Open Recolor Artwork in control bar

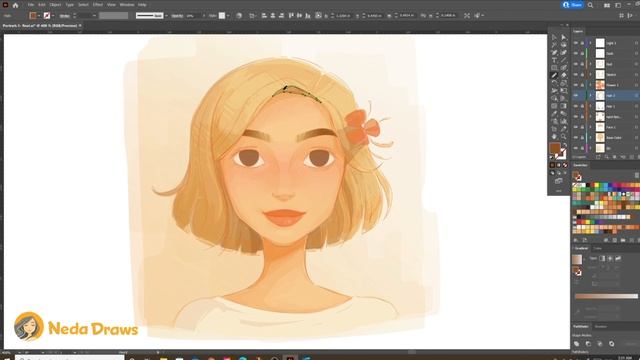(239, 16)
